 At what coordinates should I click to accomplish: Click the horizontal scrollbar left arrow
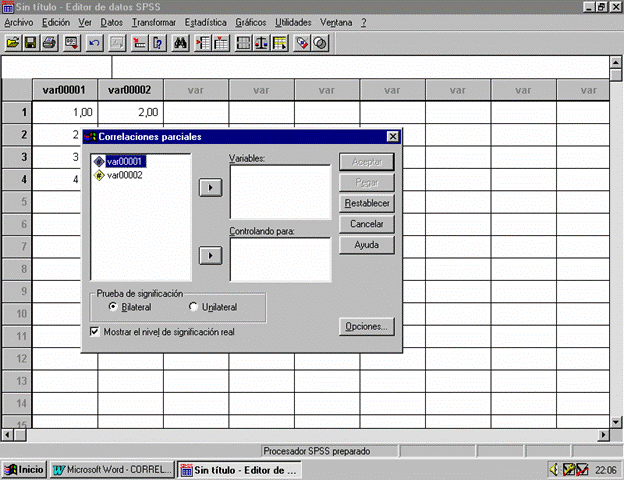click(x=8, y=435)
